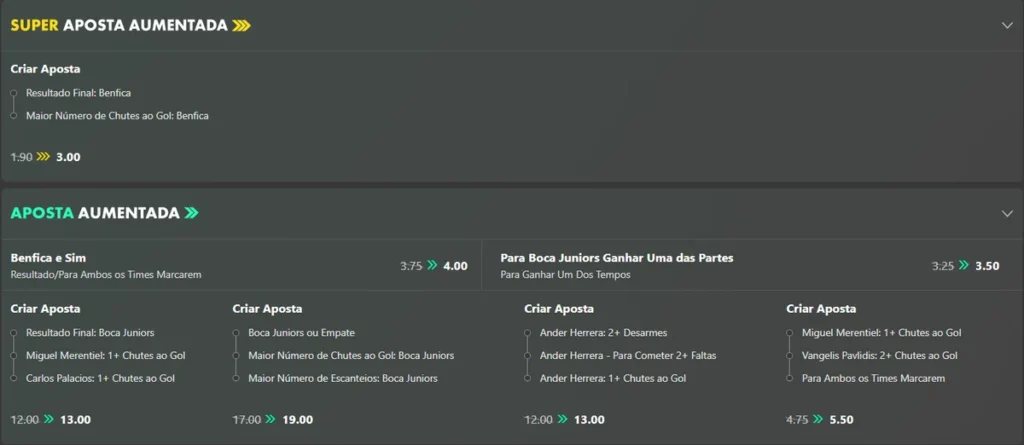Click the struck-through odds 4.75
This screenshot has width=1024, height=445.
point(797,420)
